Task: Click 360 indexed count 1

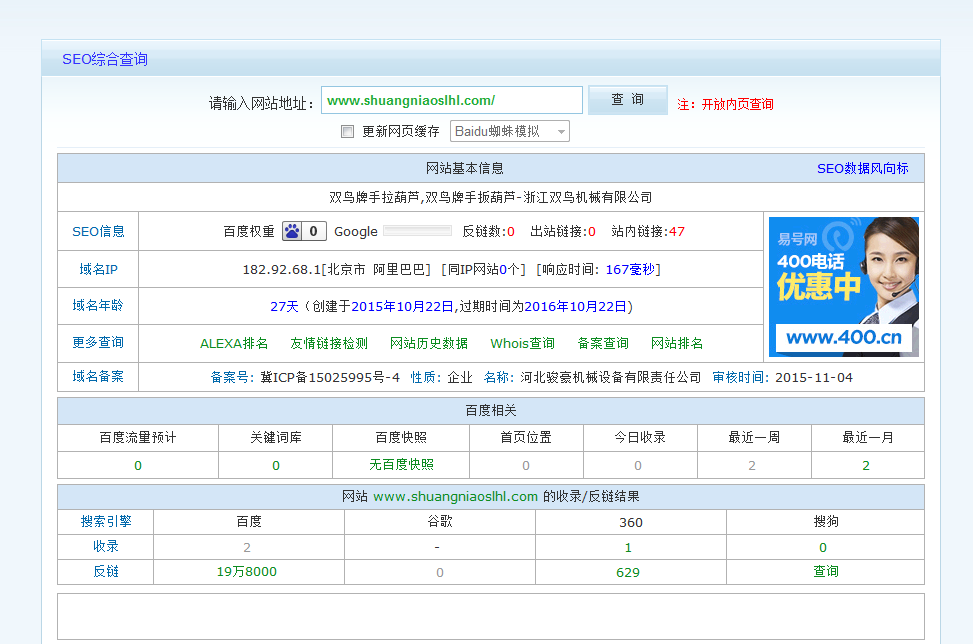Action: point(628,548)
